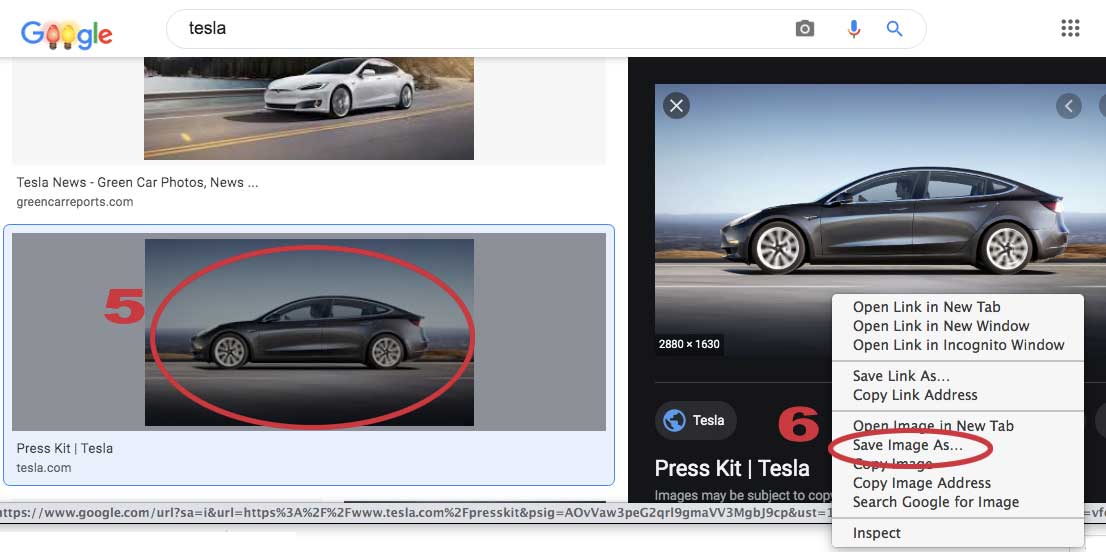Go to previous image with left arrow

(1069, 106)
